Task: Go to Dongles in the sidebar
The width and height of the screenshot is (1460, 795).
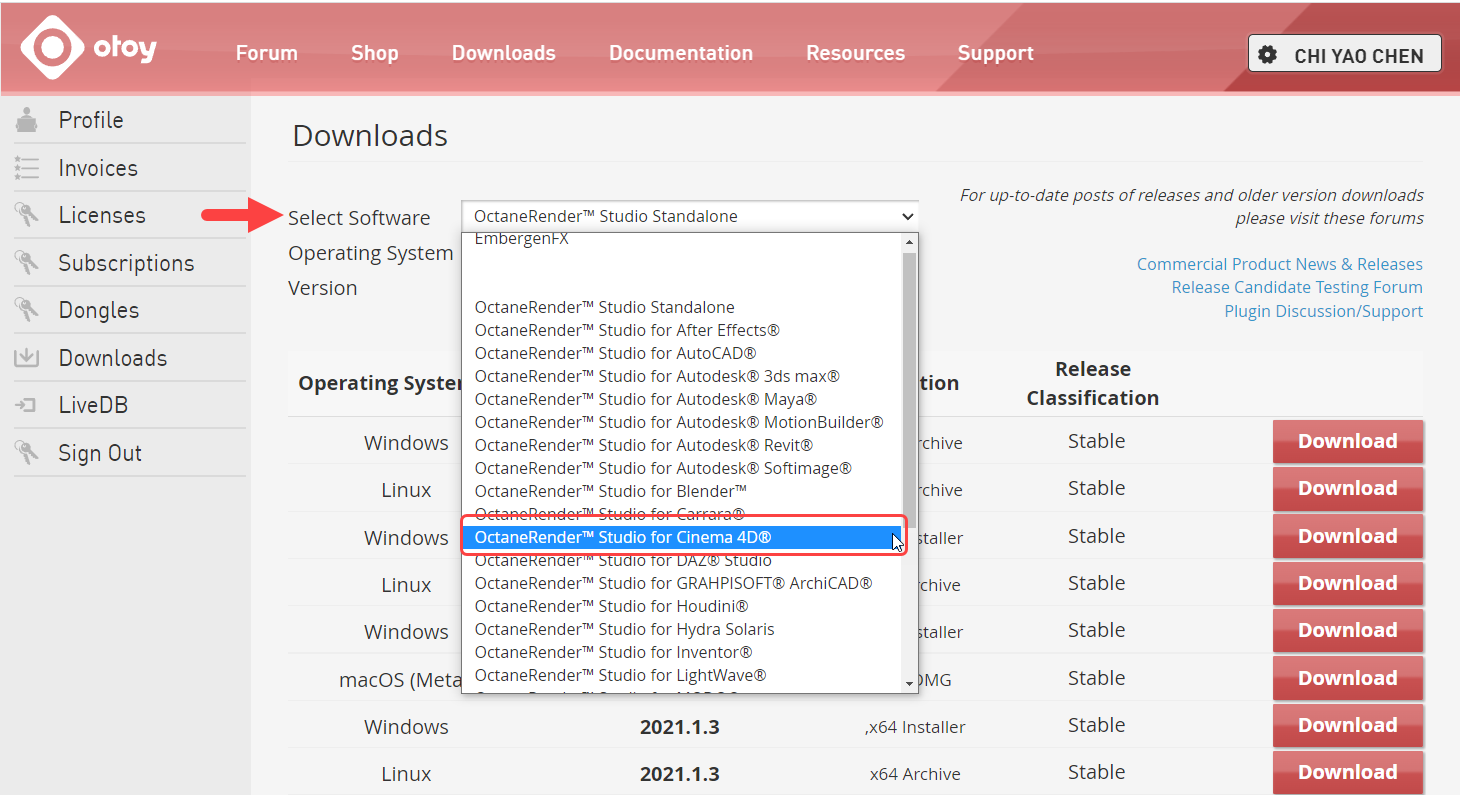Action: pyautogui.click(x=99, y=310)
